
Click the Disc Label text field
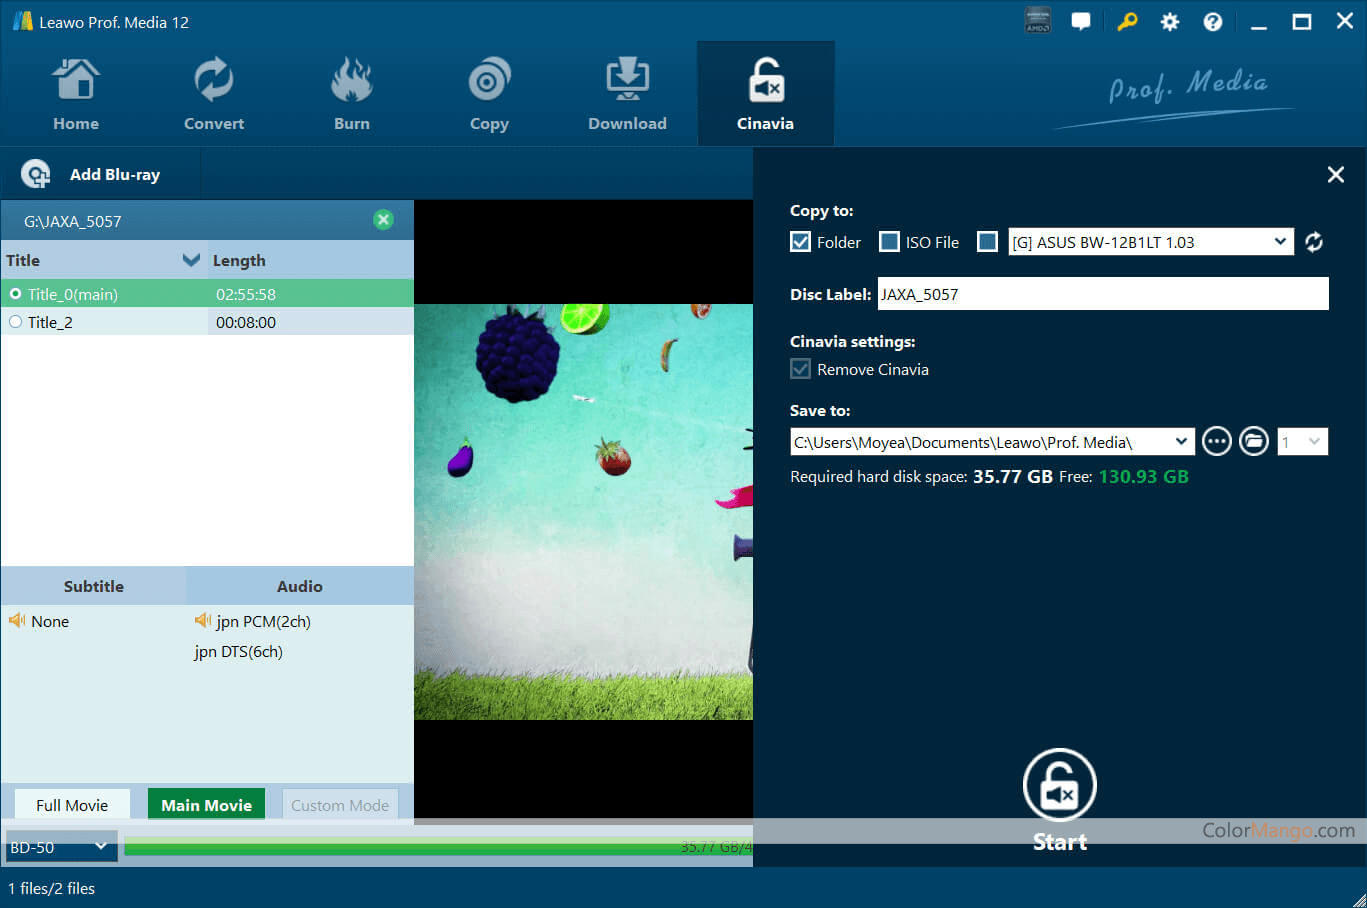pos(1102,294)
